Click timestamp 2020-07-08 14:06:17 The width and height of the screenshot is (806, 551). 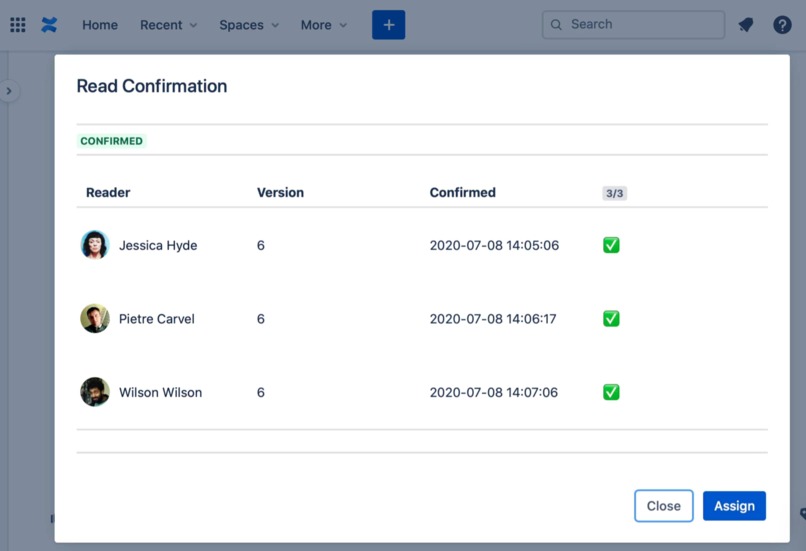tap(493, 319)
